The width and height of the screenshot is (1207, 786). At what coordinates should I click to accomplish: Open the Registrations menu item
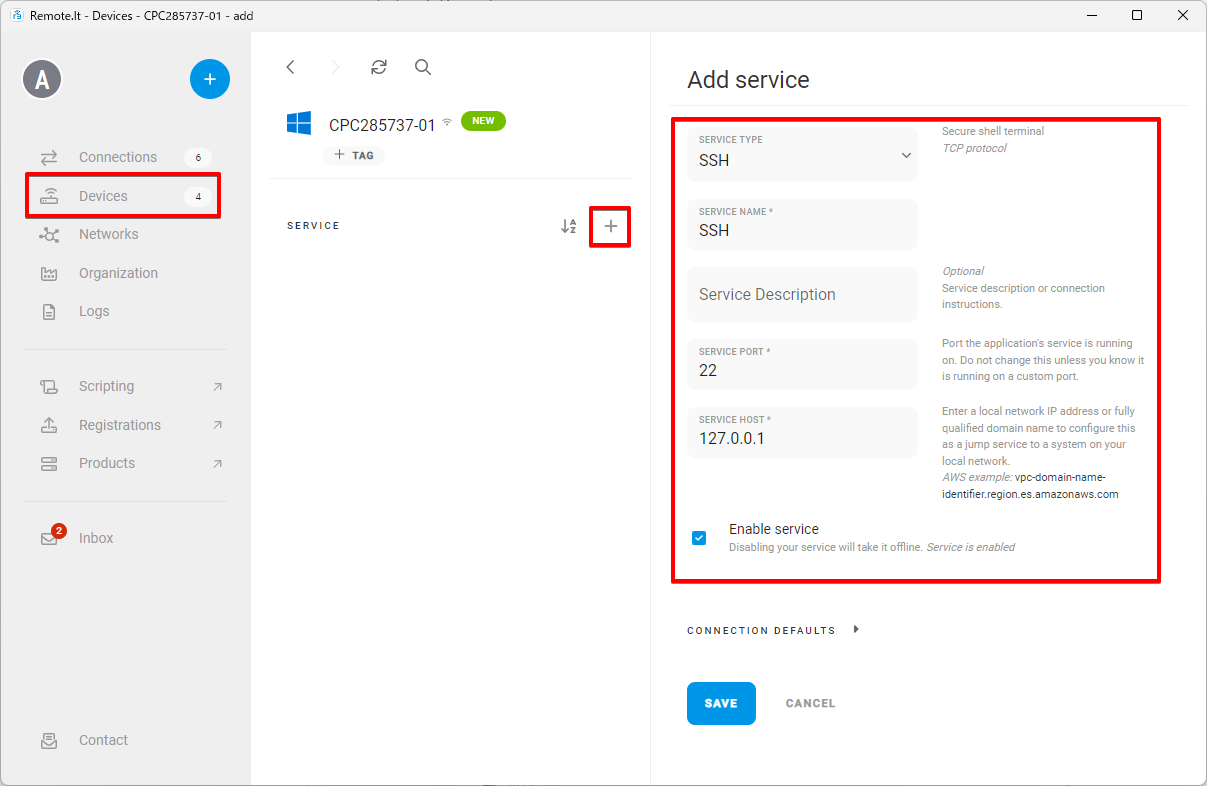pos(125,425)
